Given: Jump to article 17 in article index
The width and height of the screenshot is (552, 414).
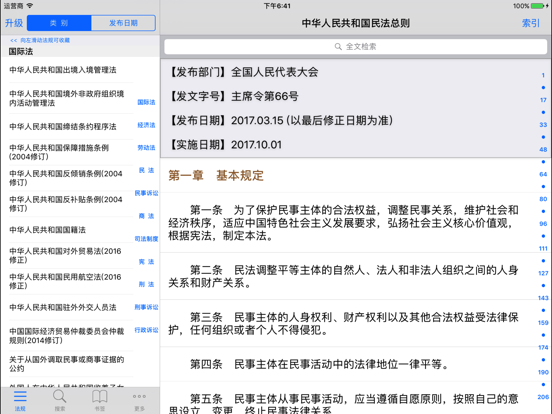Looking at the screenshot, I should 543,100.
